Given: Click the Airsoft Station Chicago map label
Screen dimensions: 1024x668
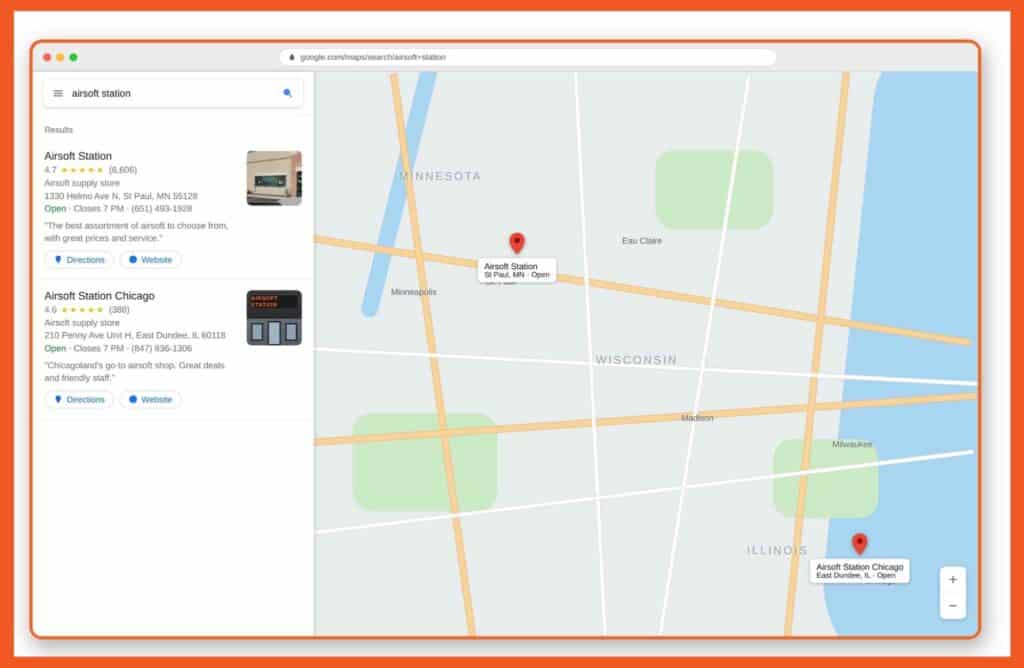Looking at the screenshot, I should (x=859, y=571).
